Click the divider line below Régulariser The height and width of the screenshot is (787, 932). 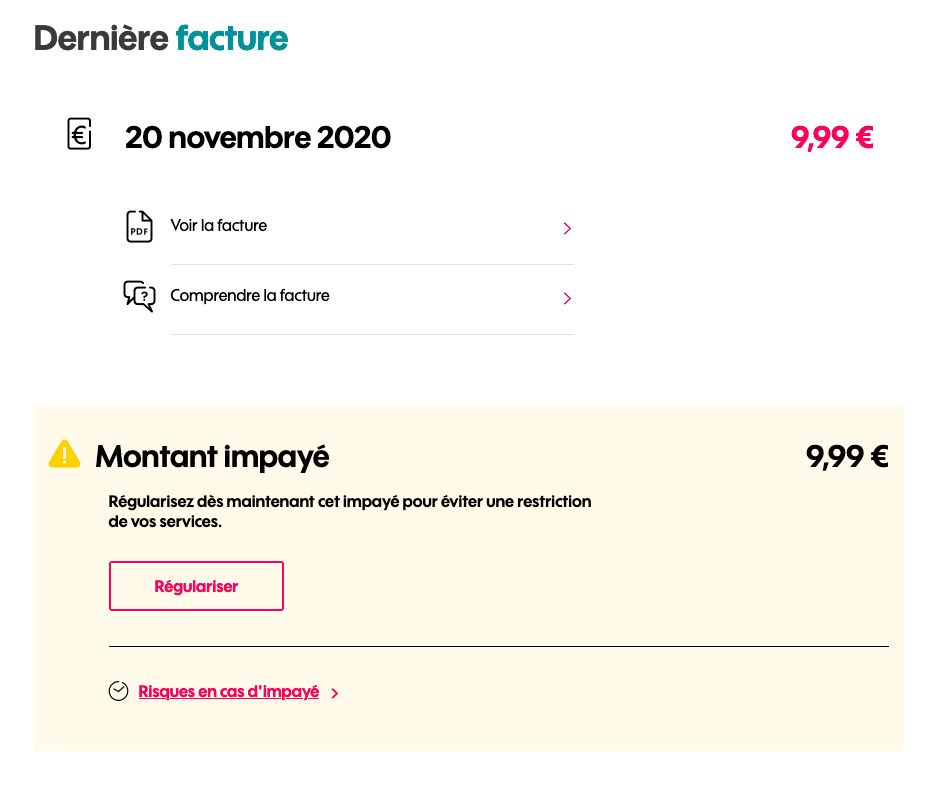(x=498, y=646)
